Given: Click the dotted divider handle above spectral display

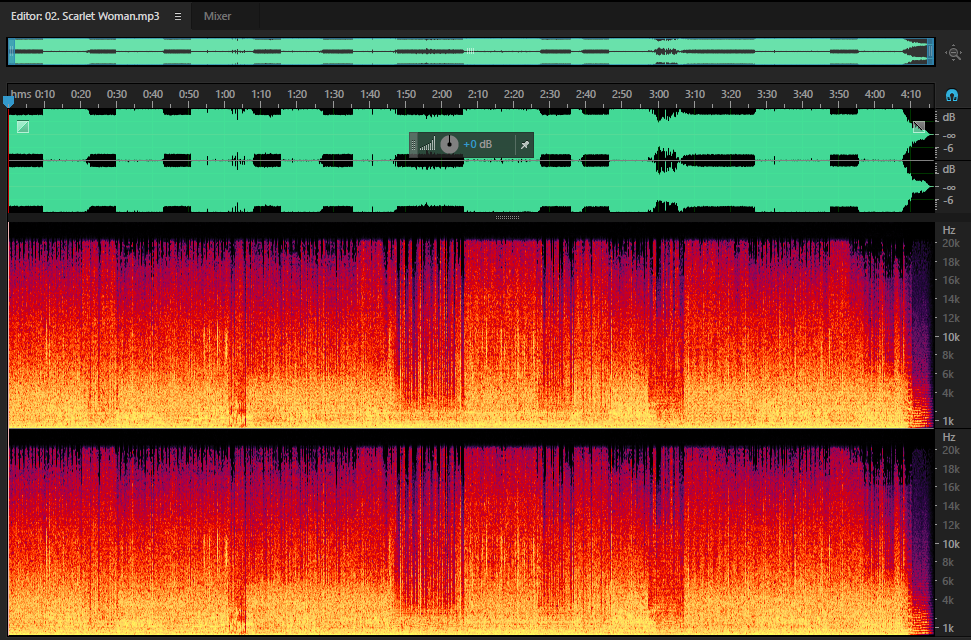Looking at the screenshot, I should click(x=507, y=217).
